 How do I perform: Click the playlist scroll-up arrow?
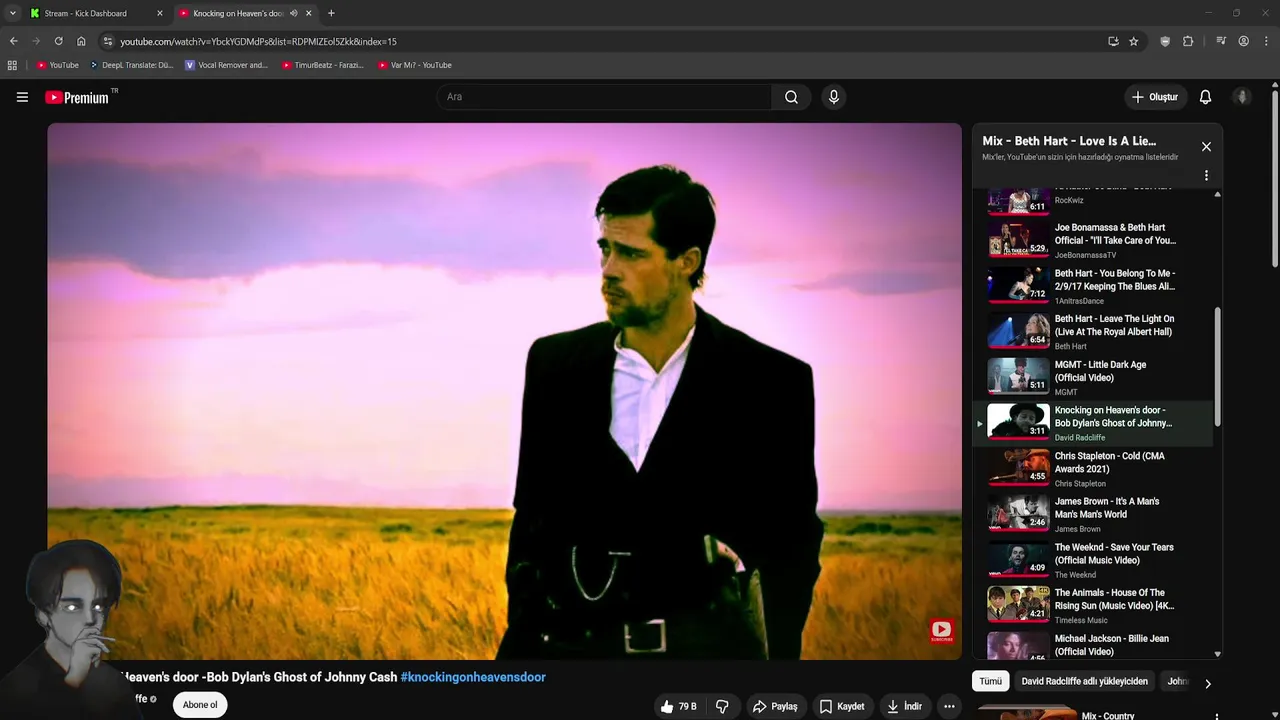point(1217,194)
